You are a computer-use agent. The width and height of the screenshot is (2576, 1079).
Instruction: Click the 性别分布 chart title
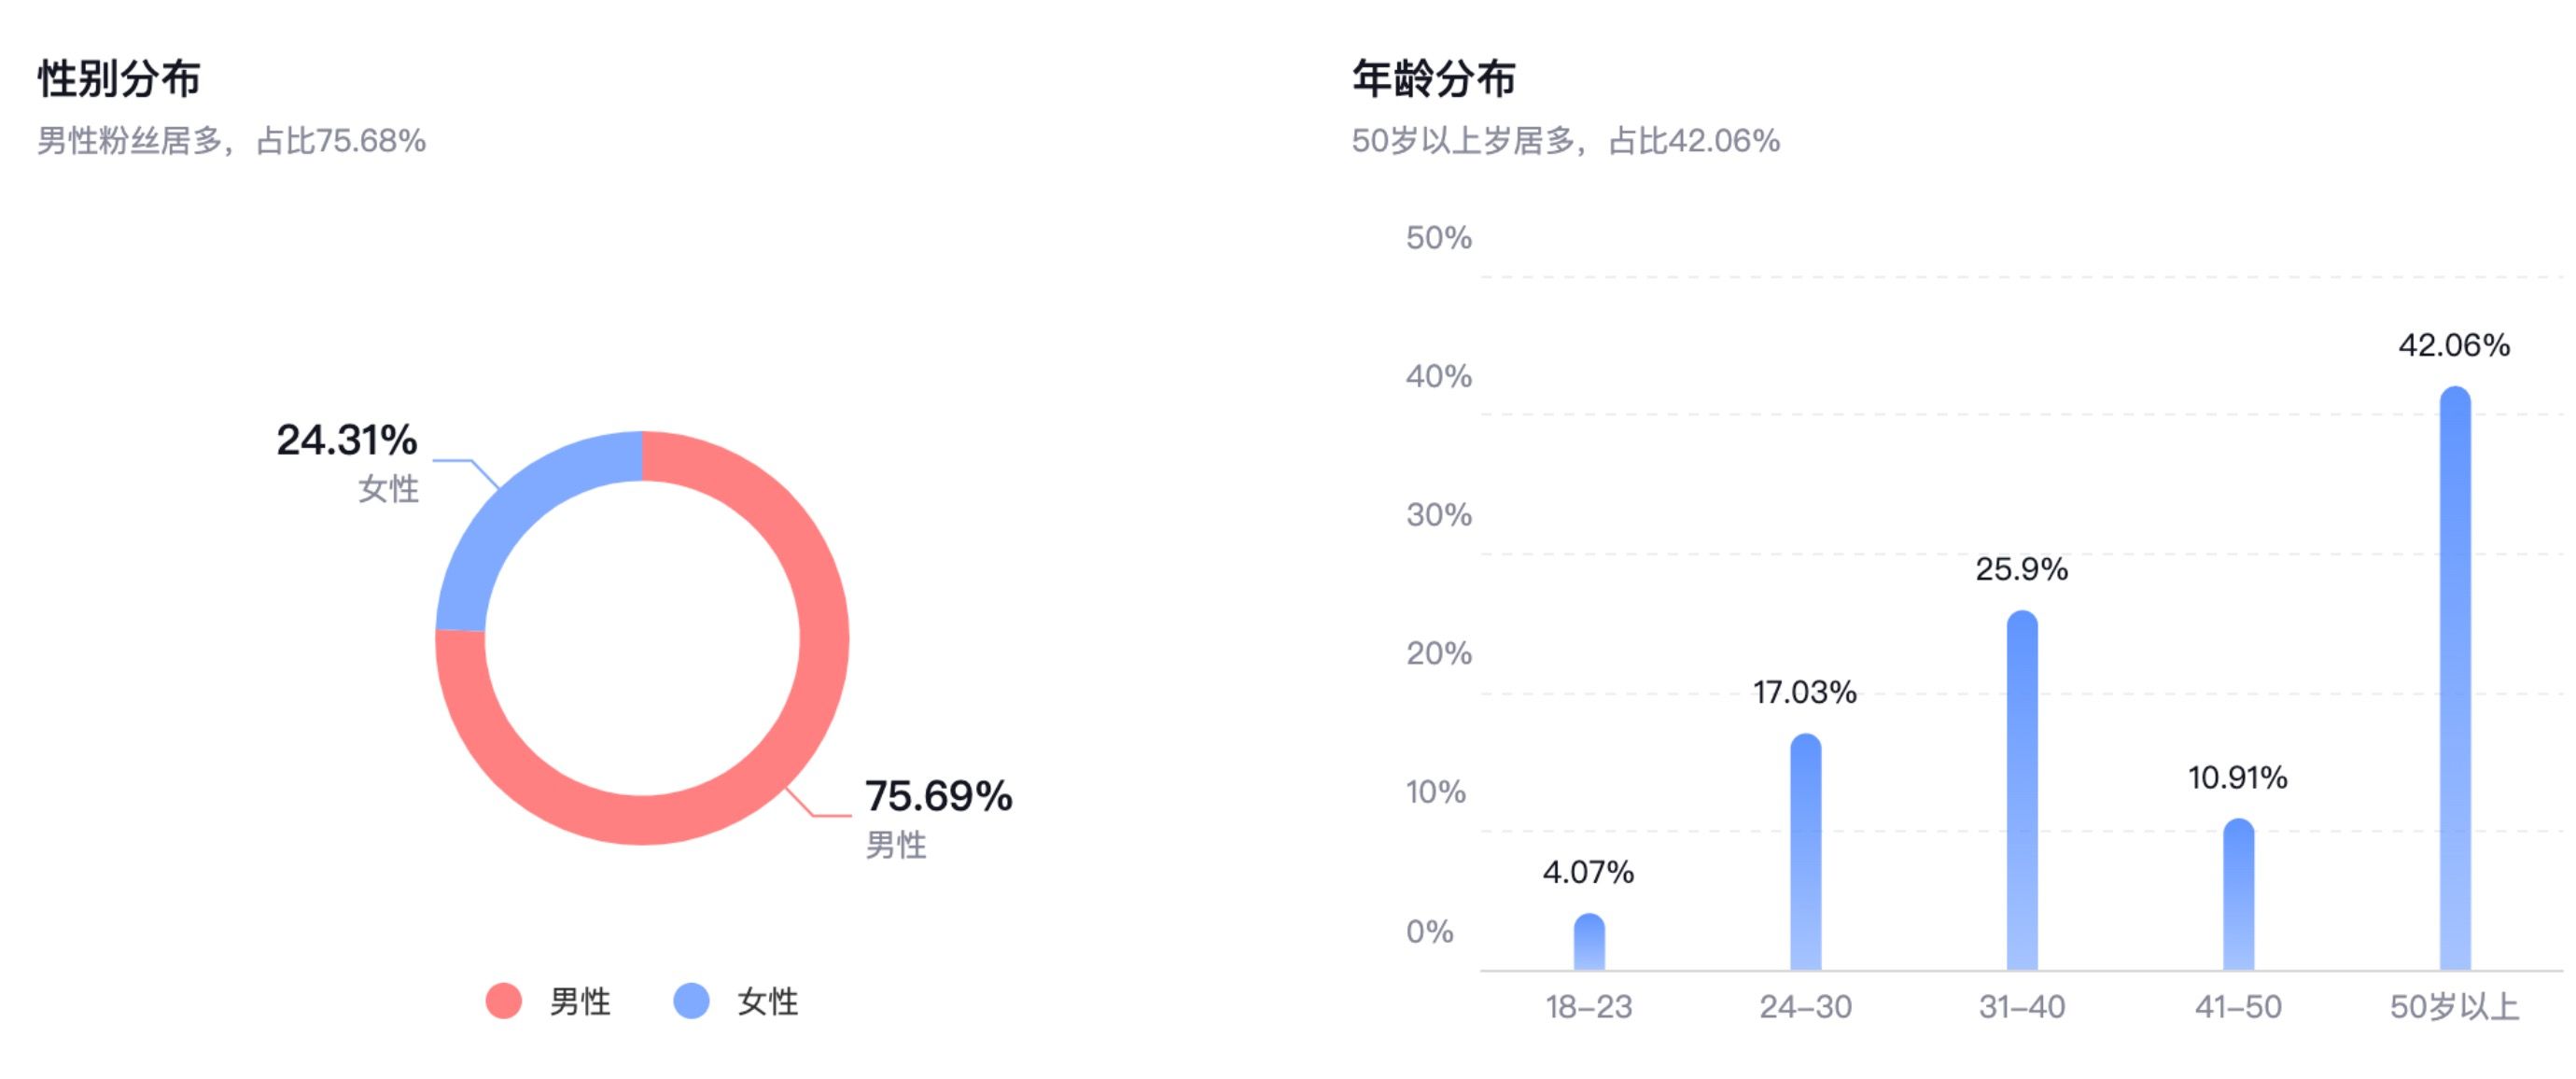coord(119,79)
